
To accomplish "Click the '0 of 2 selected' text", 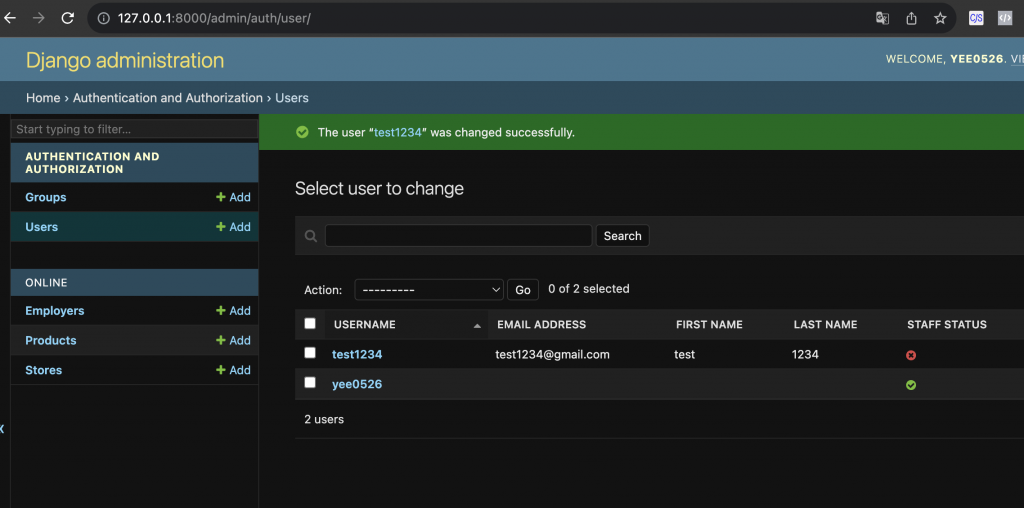I will click(x=589, y=289).
